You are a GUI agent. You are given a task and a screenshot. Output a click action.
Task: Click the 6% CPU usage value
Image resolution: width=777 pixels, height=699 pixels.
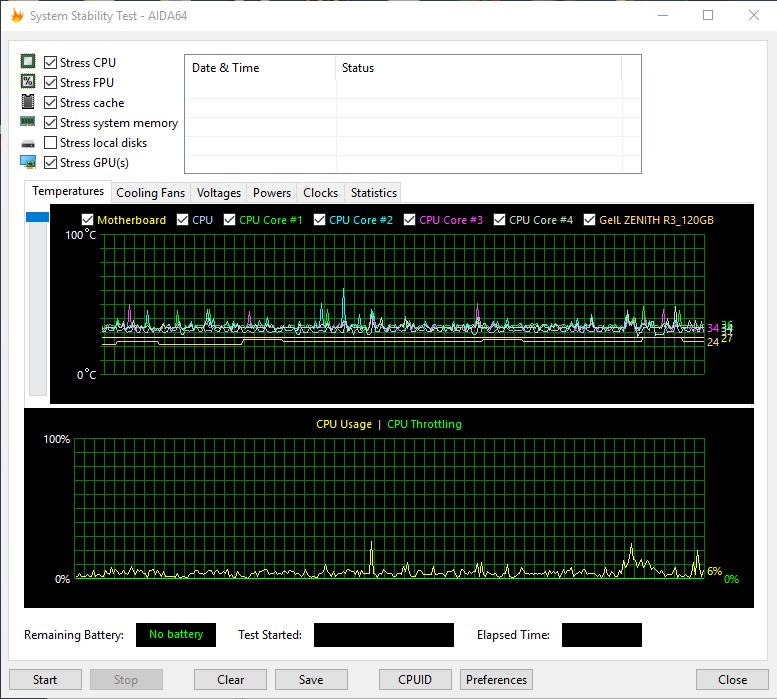tap(714, 571)
